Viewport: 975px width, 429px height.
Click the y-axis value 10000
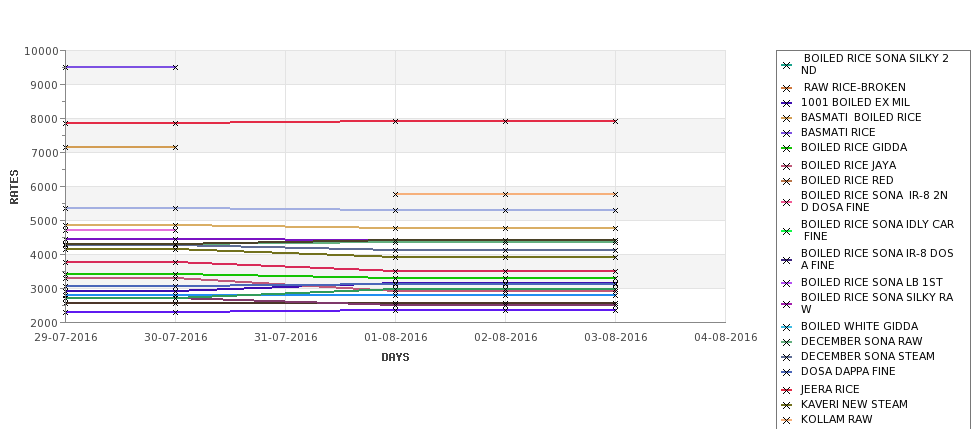(42, 51)
